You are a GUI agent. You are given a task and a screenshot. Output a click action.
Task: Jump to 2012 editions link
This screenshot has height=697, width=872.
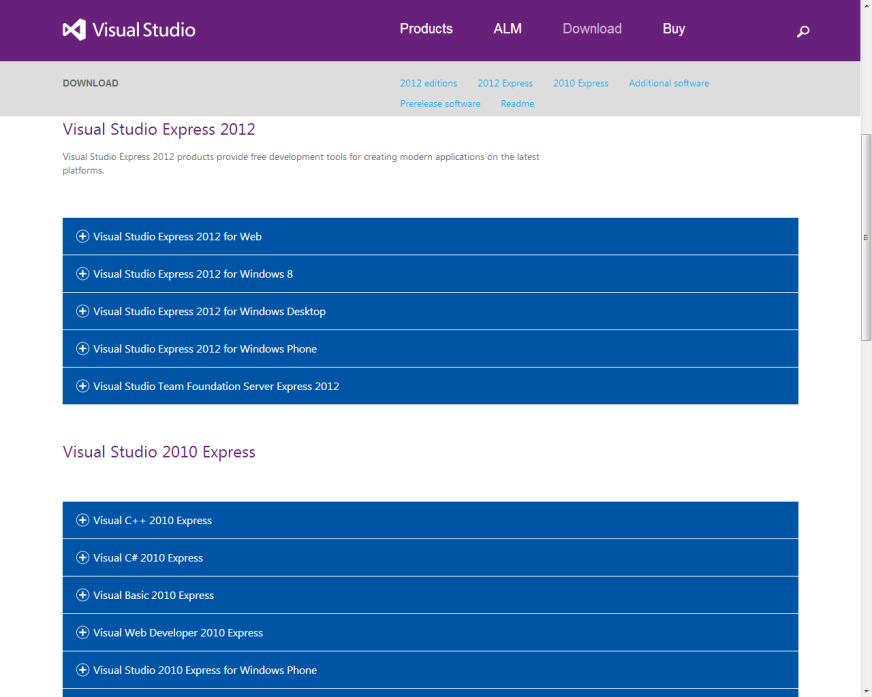pyautogui.click(x=429, y=83)
